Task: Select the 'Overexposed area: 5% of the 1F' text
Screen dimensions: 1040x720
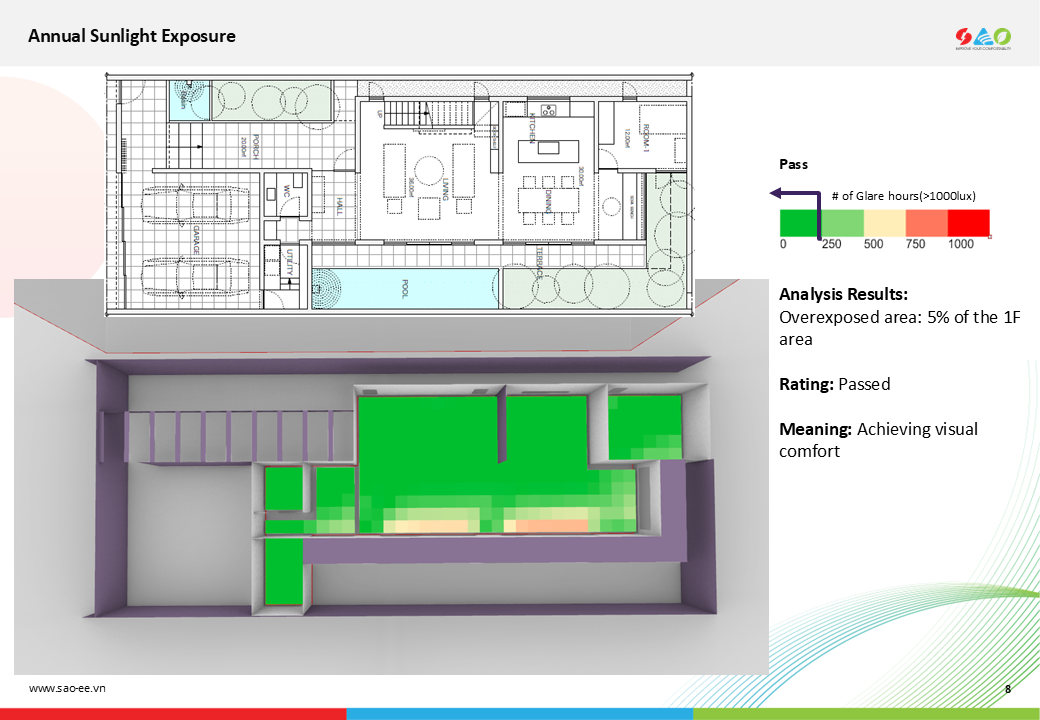Action: pyautogui.click(x=899, y=317)
